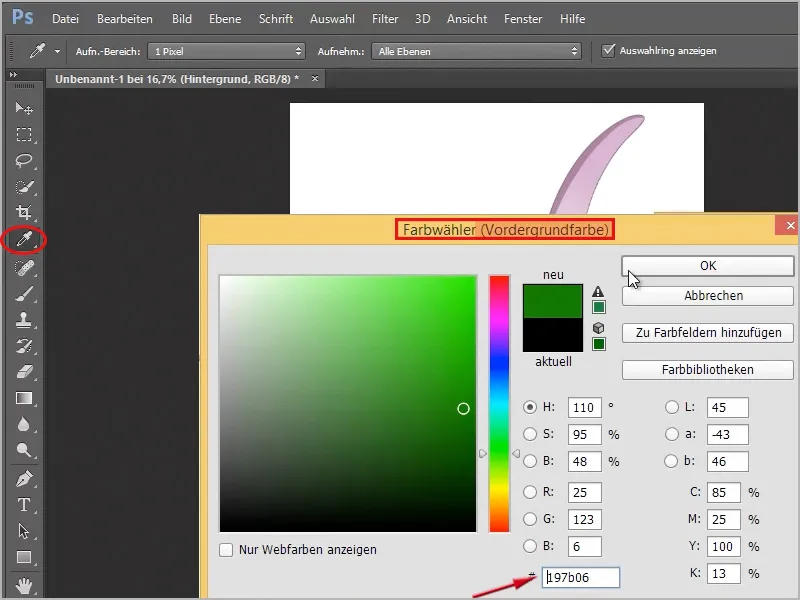Click the Photoshop Ps logo
800x600 pixels.
22,17
